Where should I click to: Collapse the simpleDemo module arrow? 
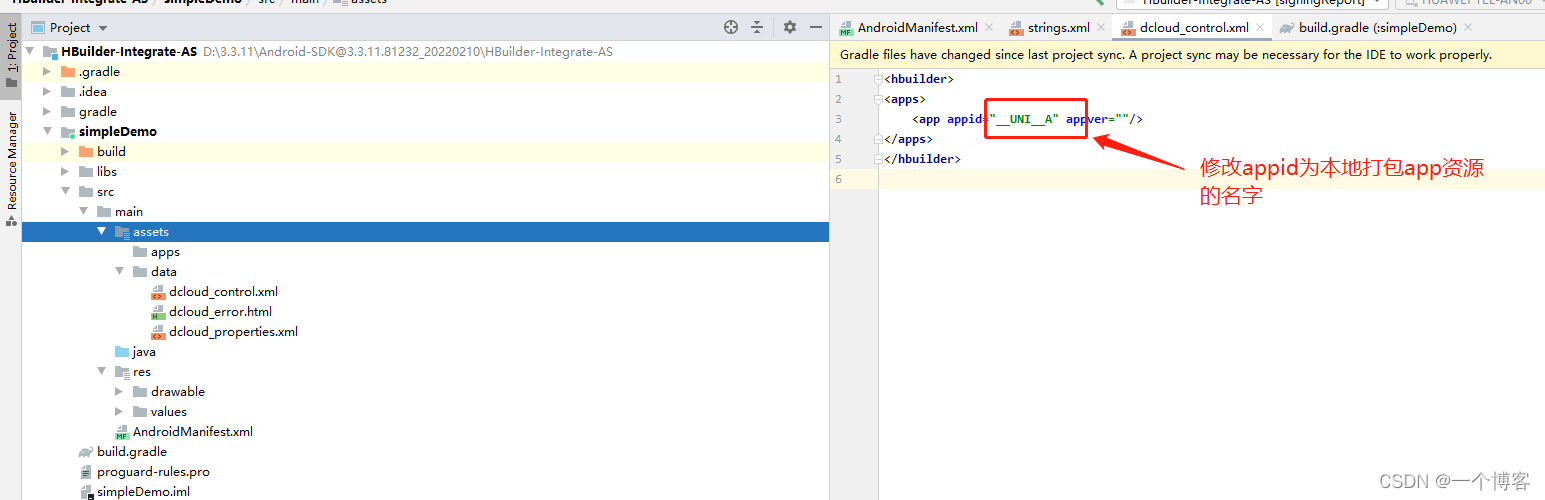tap(47, 132)
